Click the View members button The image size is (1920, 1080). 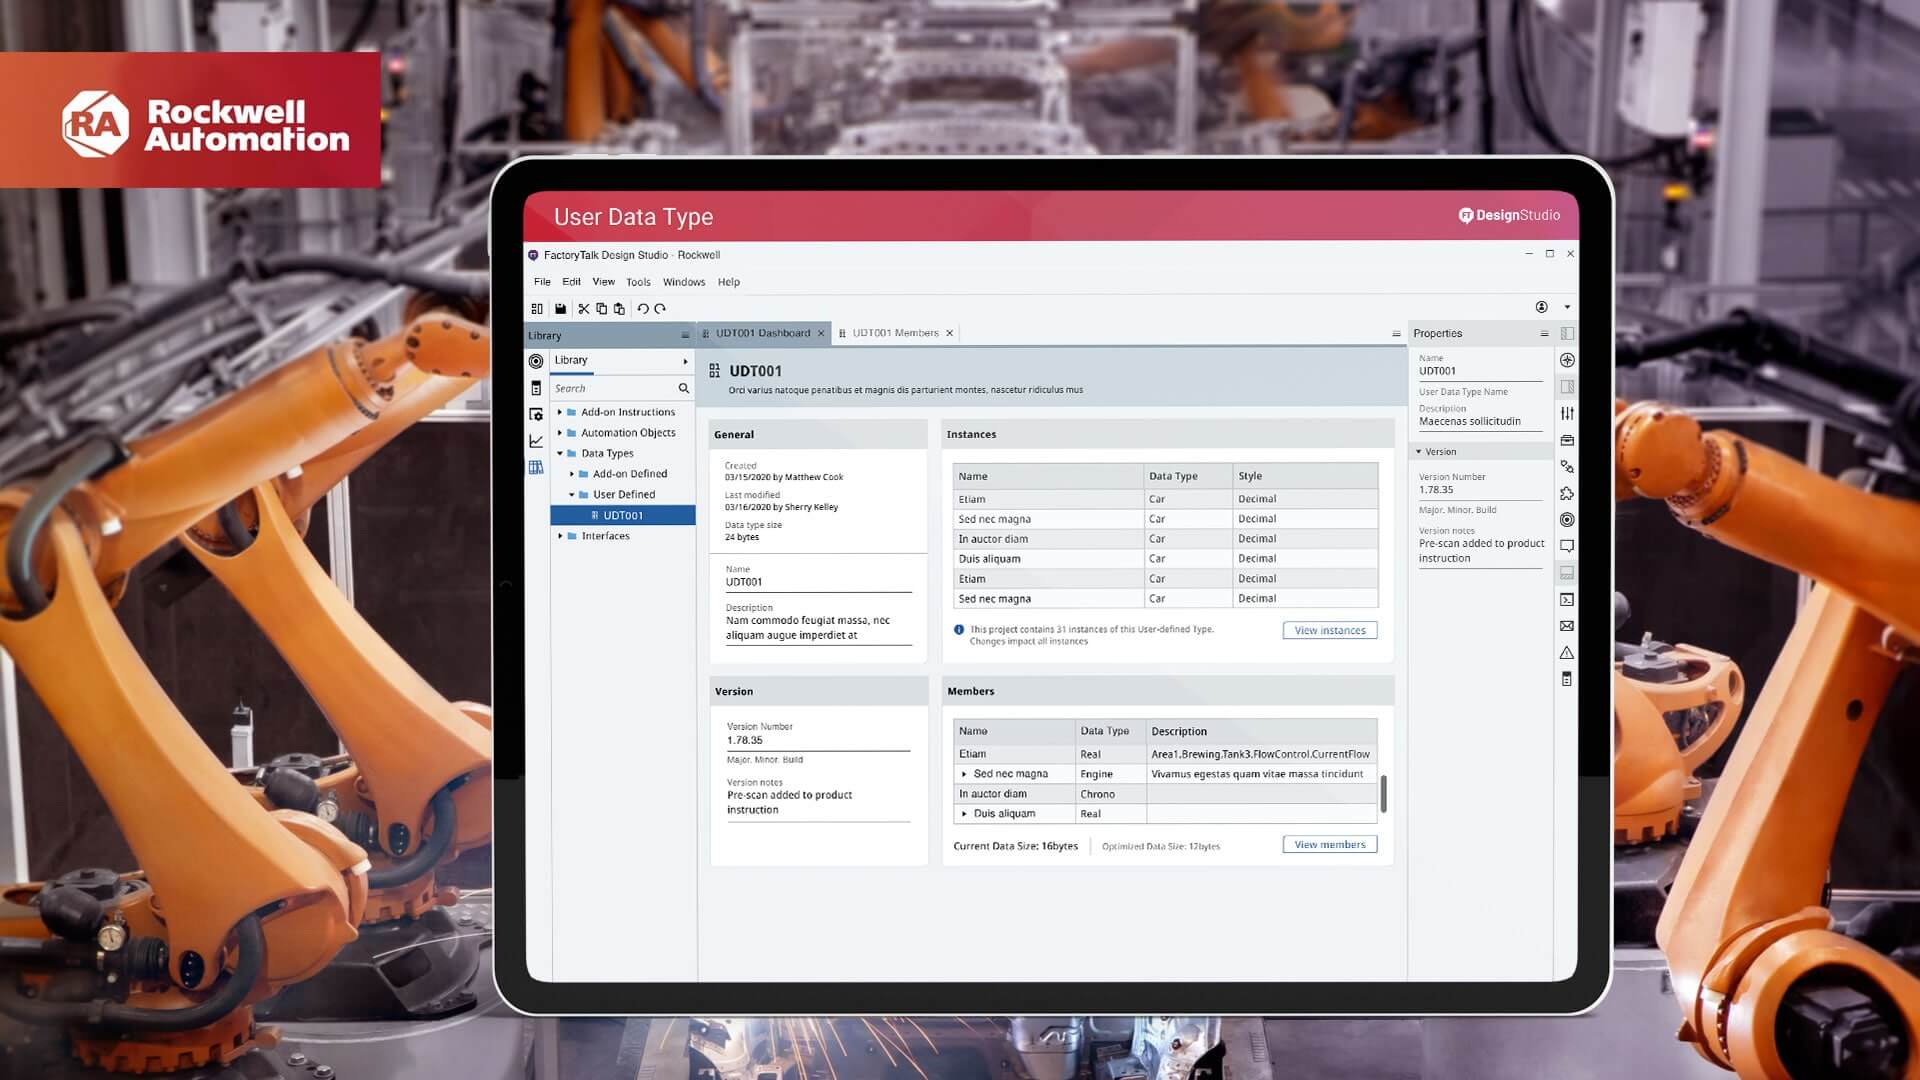click(1329, 845)
